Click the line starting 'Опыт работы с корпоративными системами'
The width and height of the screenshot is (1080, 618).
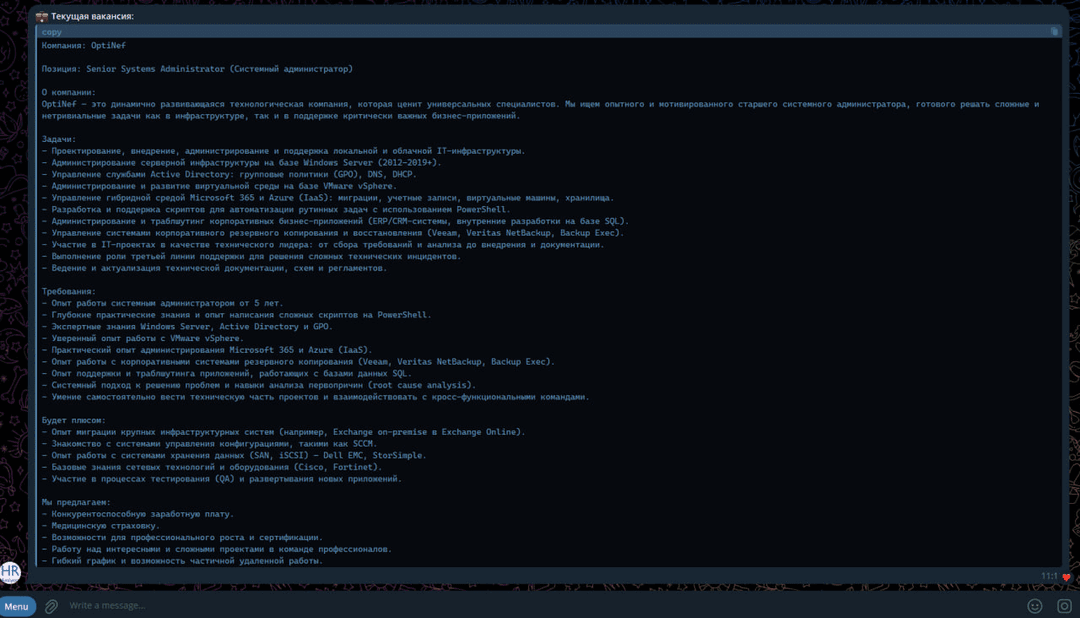(298, 362)
